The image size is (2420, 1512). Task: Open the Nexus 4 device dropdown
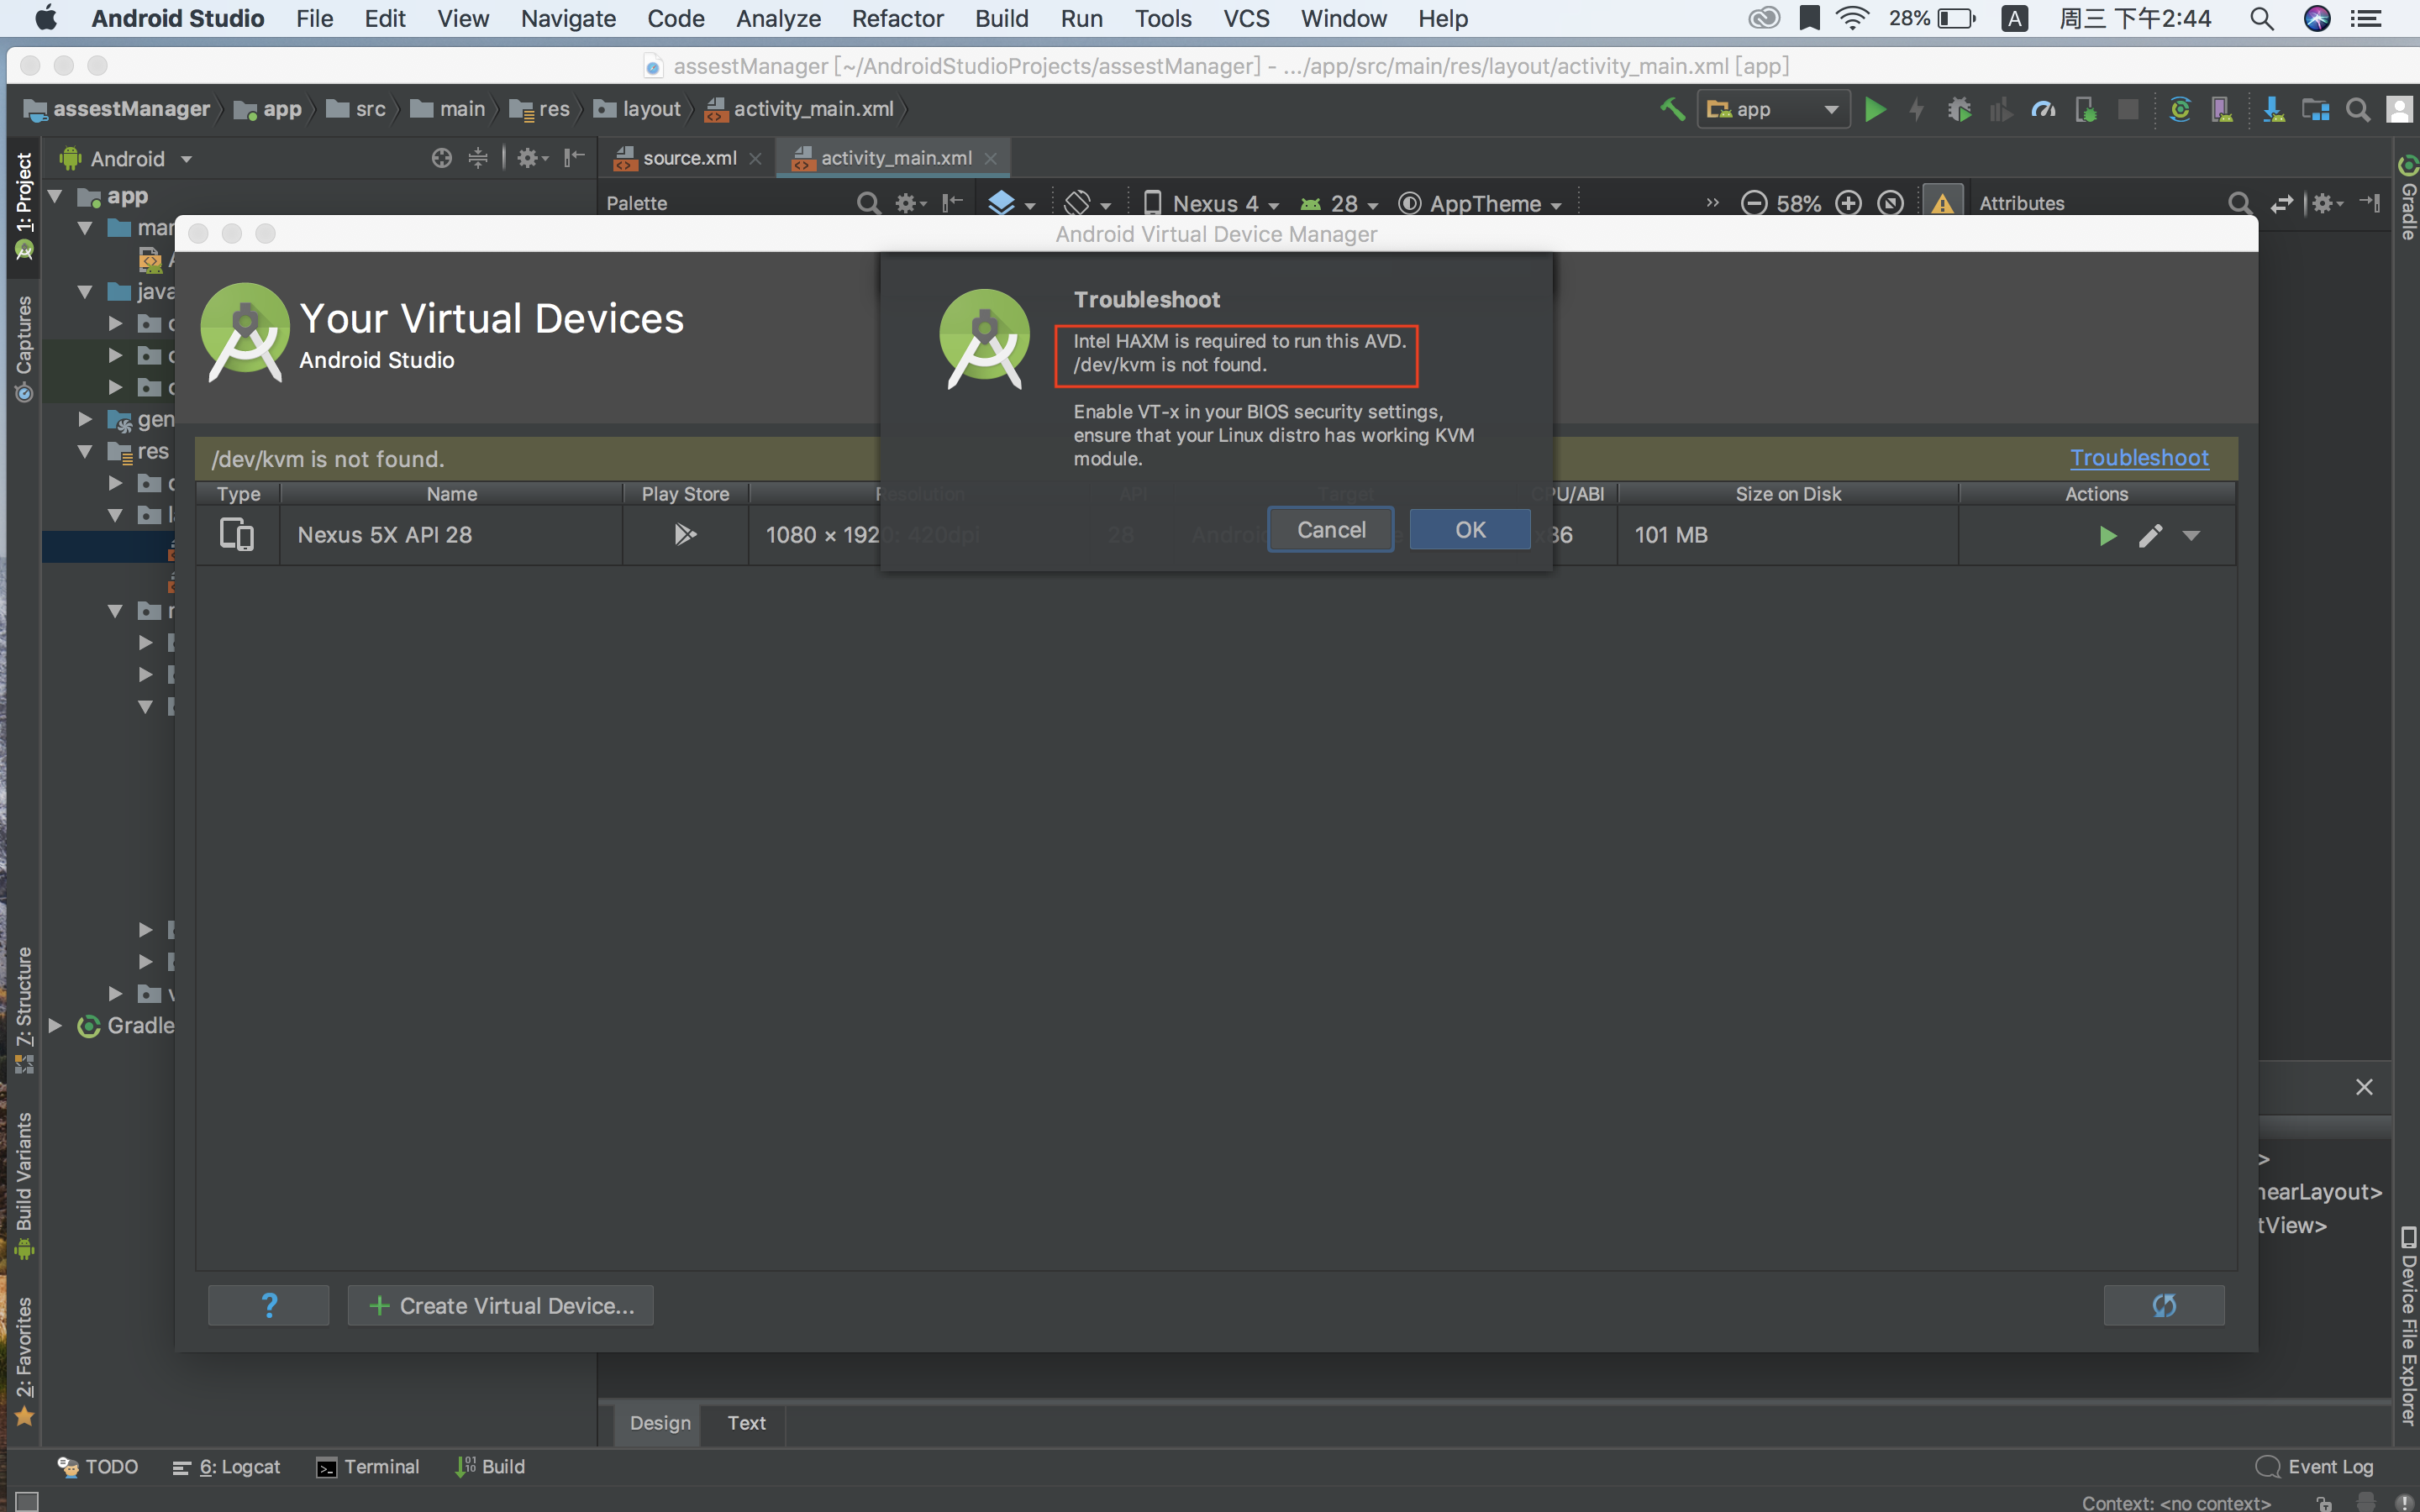(1211, 203)
